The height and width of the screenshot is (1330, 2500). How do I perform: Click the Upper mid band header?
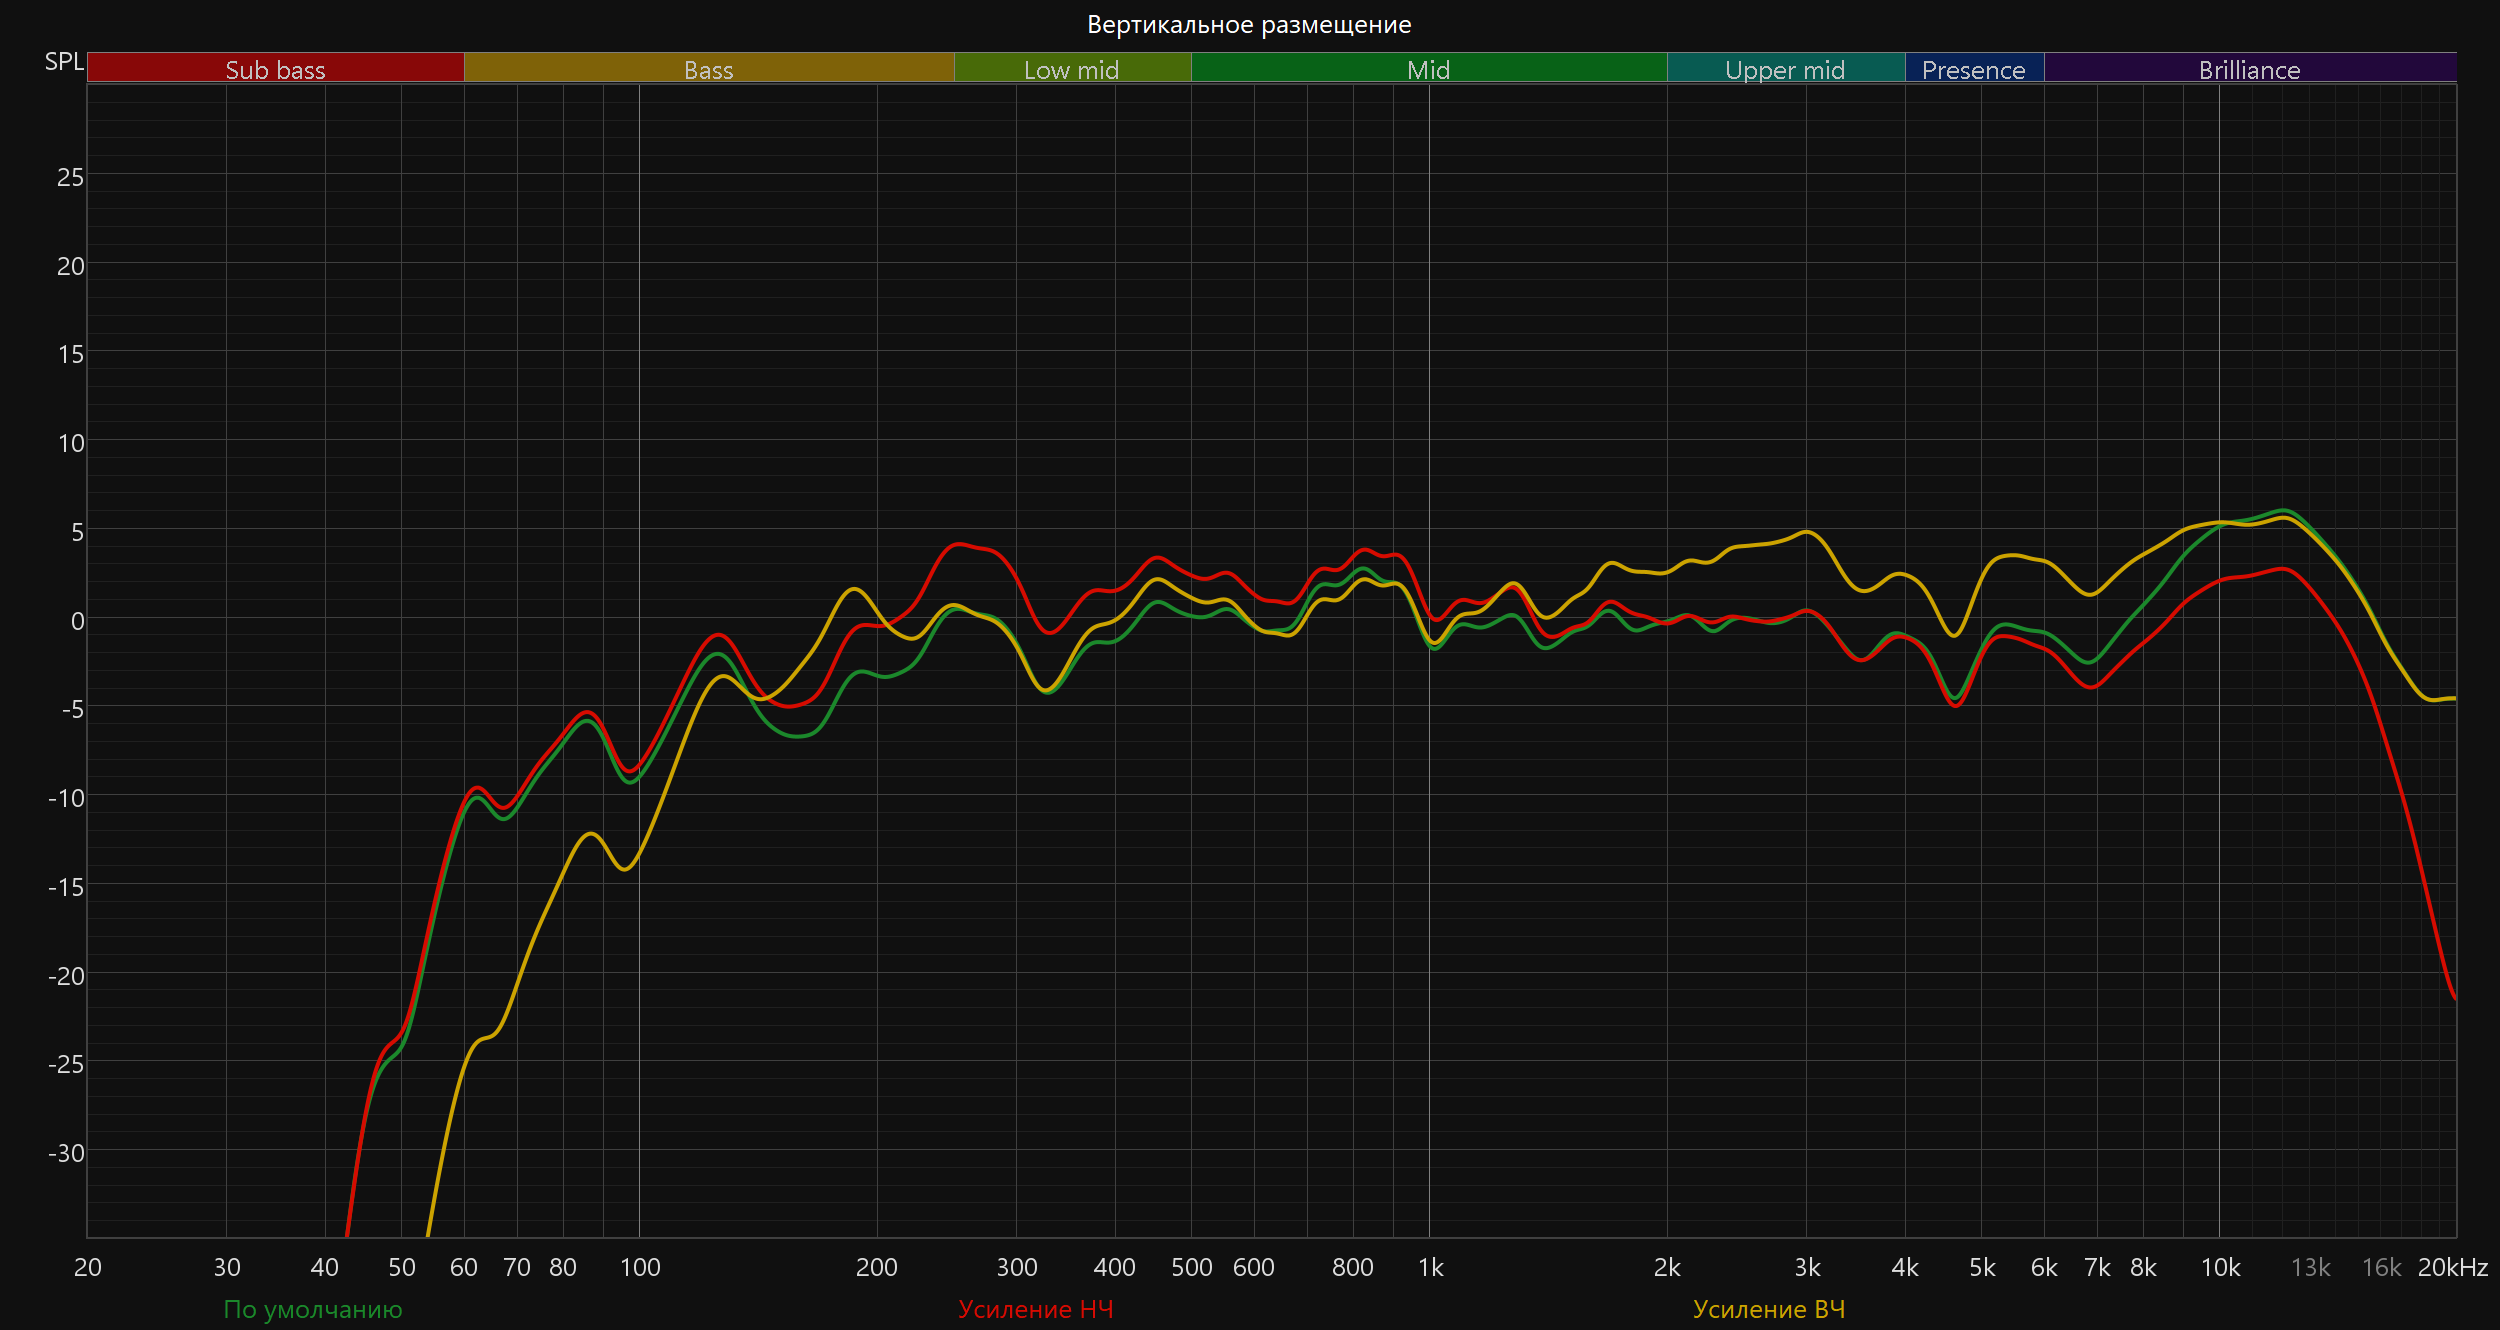1785,69
